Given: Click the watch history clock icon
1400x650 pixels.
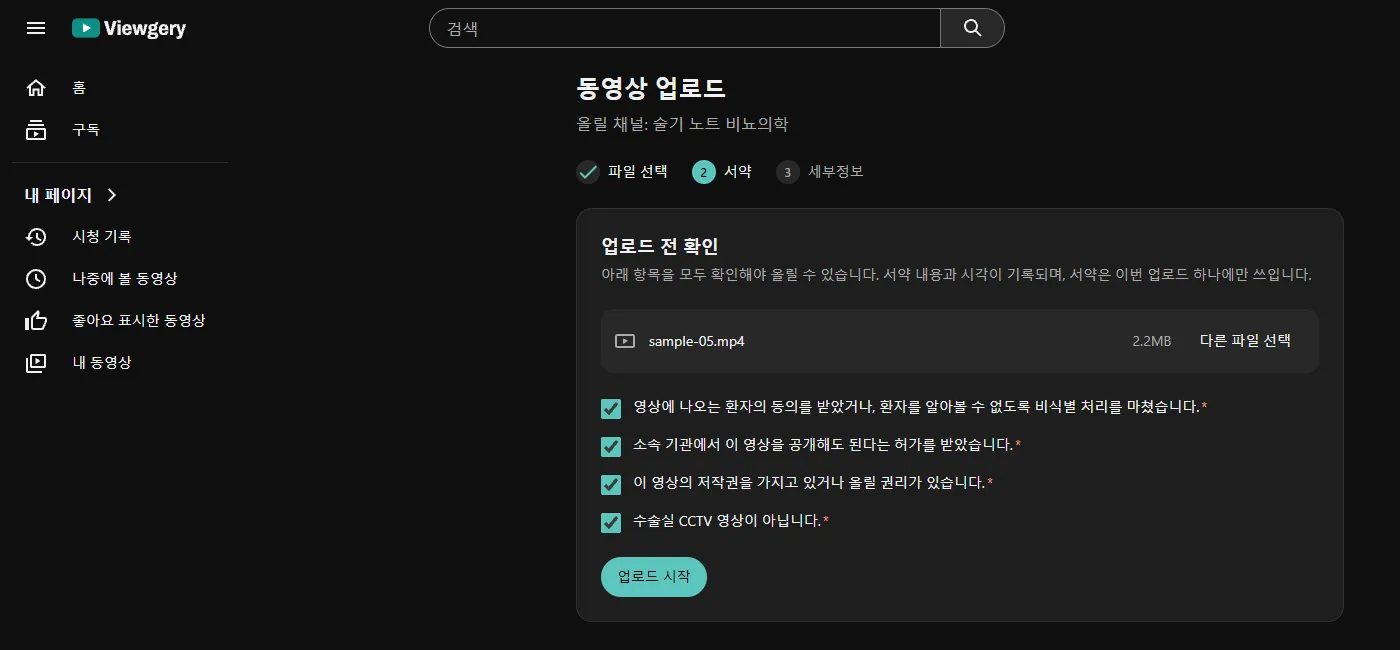Looking at the screenshot, I should click(x=36, y=237).
